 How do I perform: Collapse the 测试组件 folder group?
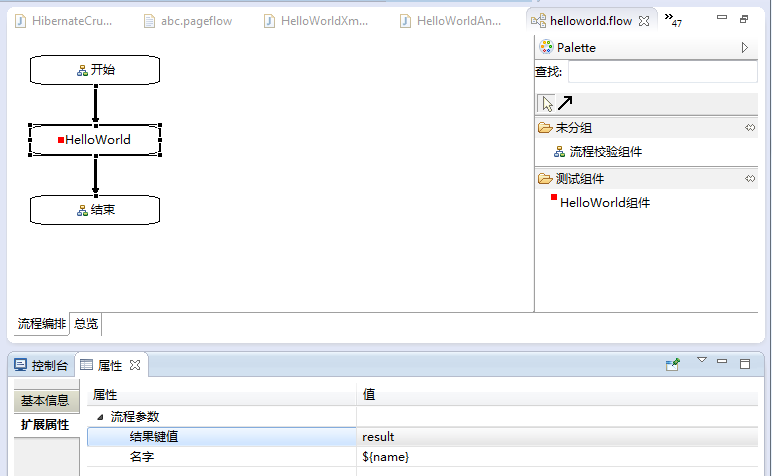(x=646, y=179)
